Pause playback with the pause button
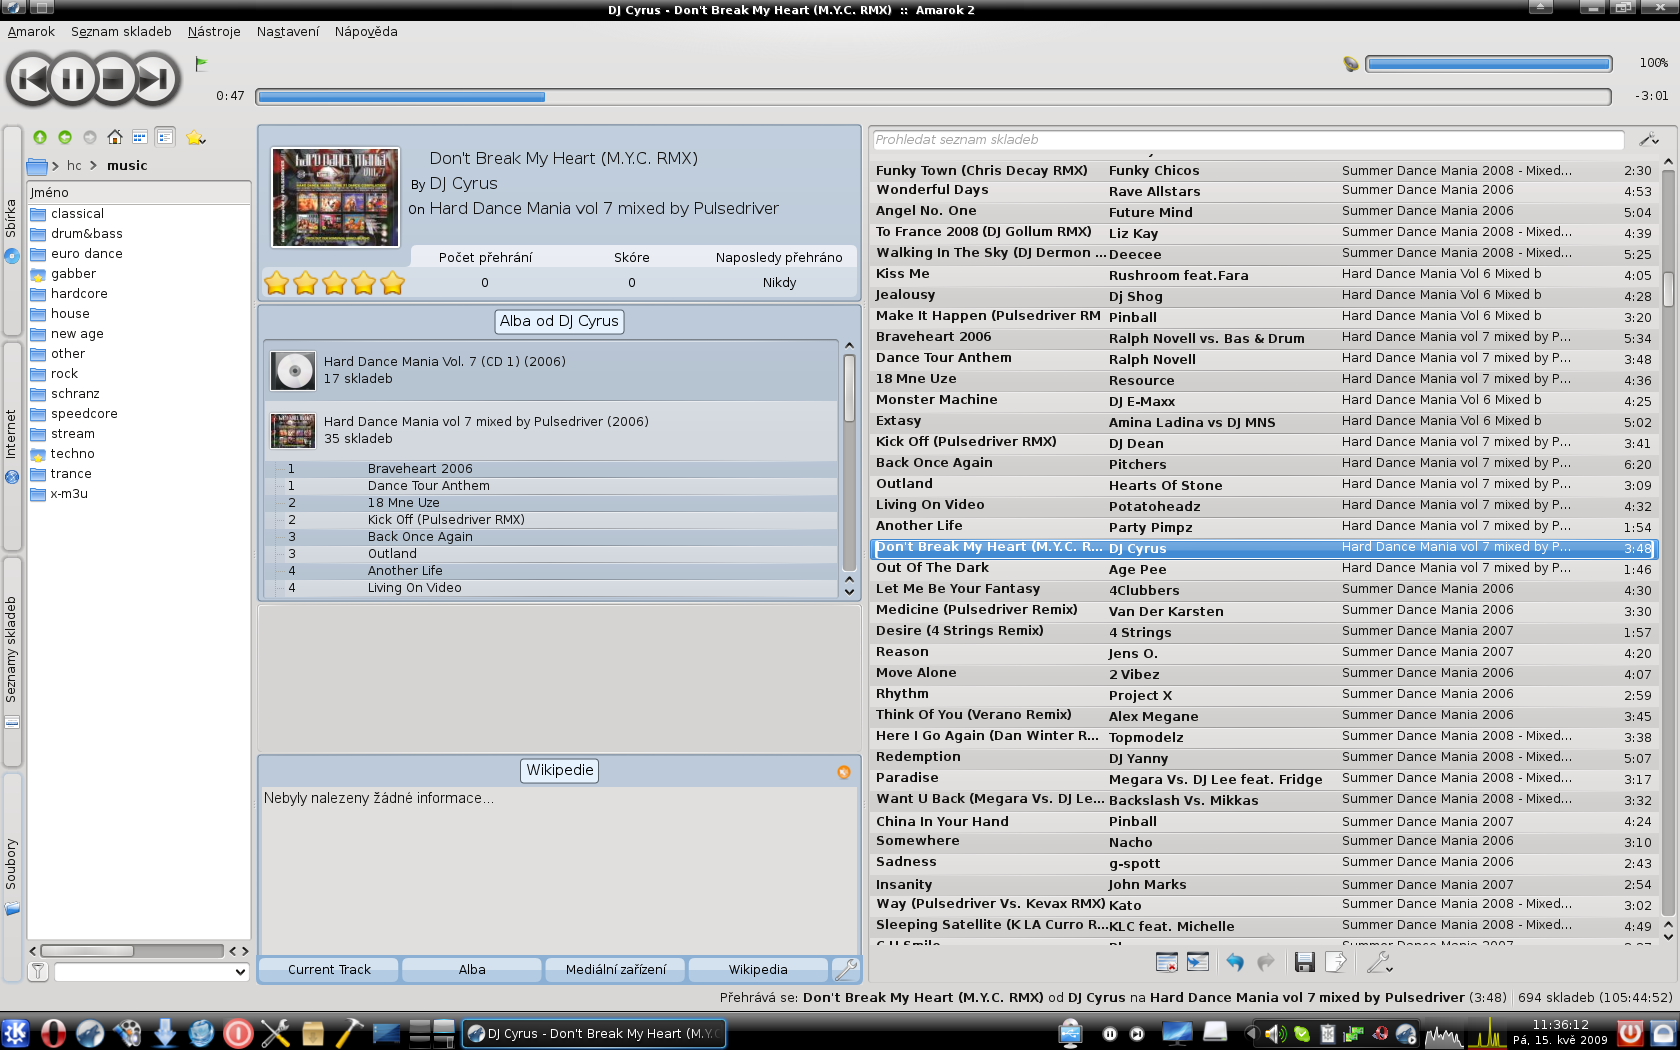Viewport: 1680px width, 1050px height. (x=72, y=79)
